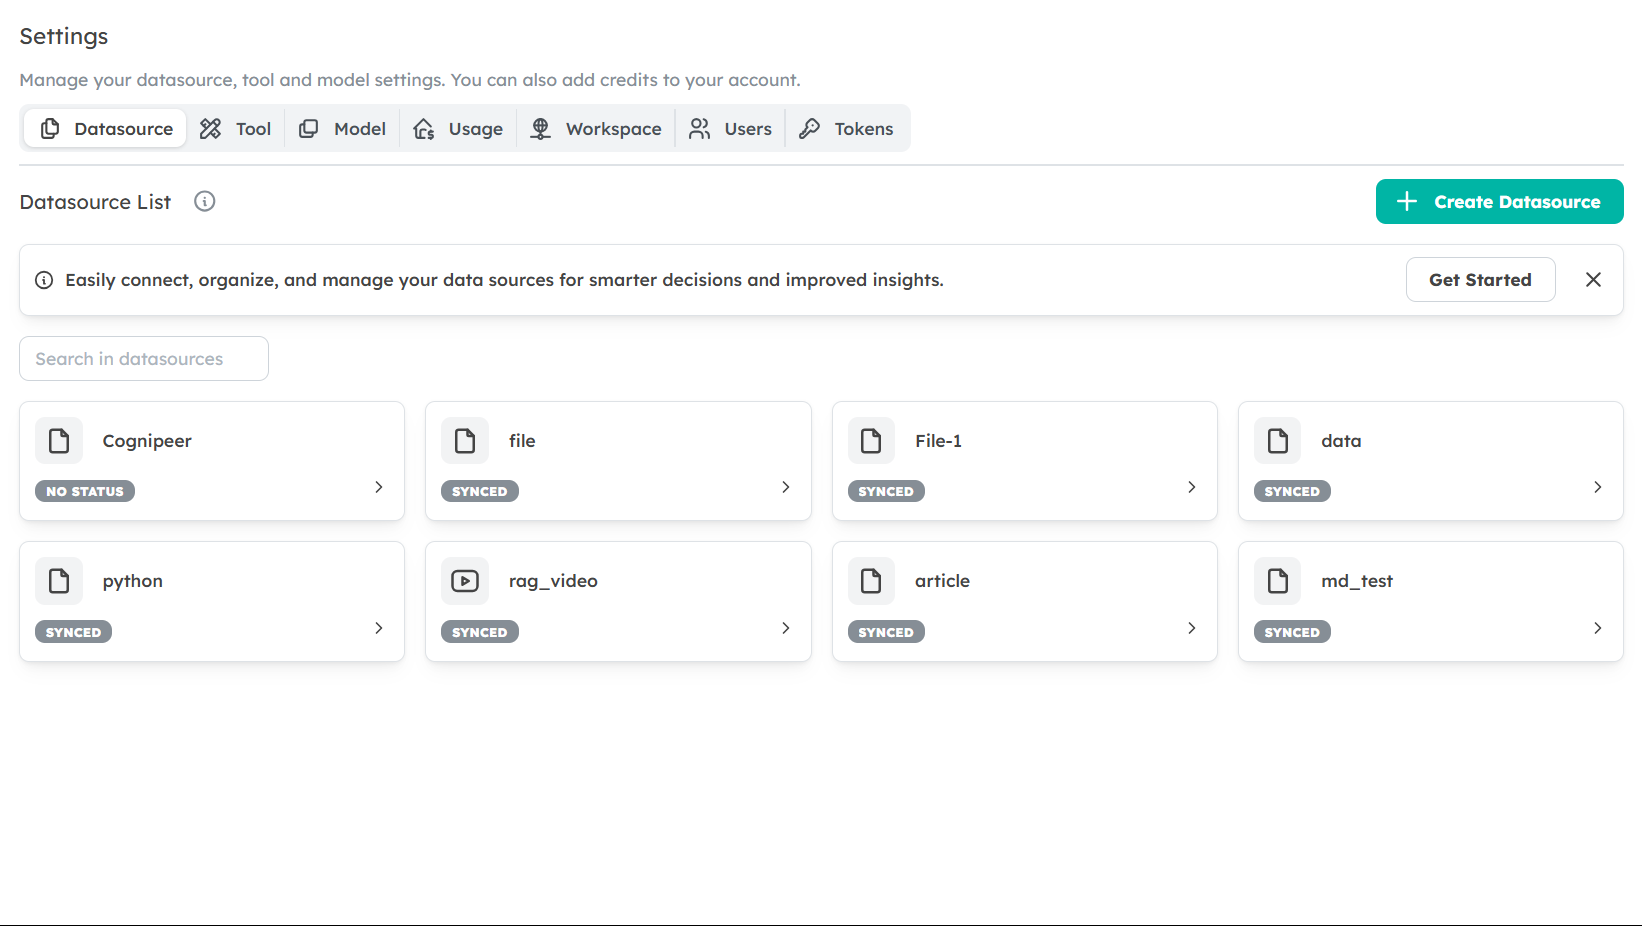
Task: Open the rag_video chevron arrow
Action: 785,628
